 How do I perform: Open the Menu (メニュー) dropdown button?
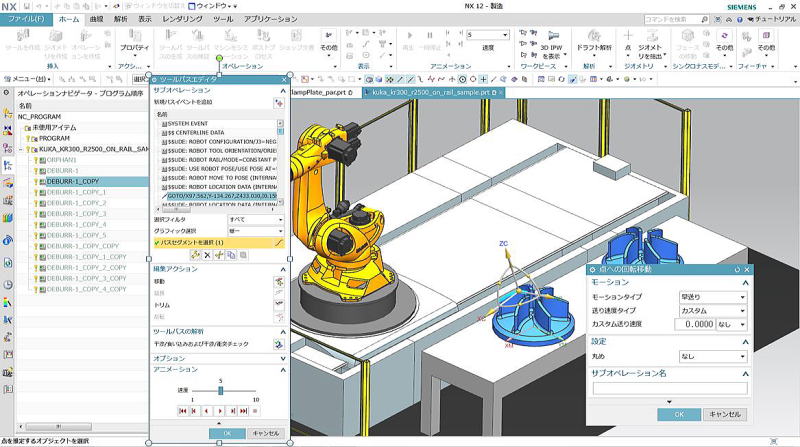[27, 80]
